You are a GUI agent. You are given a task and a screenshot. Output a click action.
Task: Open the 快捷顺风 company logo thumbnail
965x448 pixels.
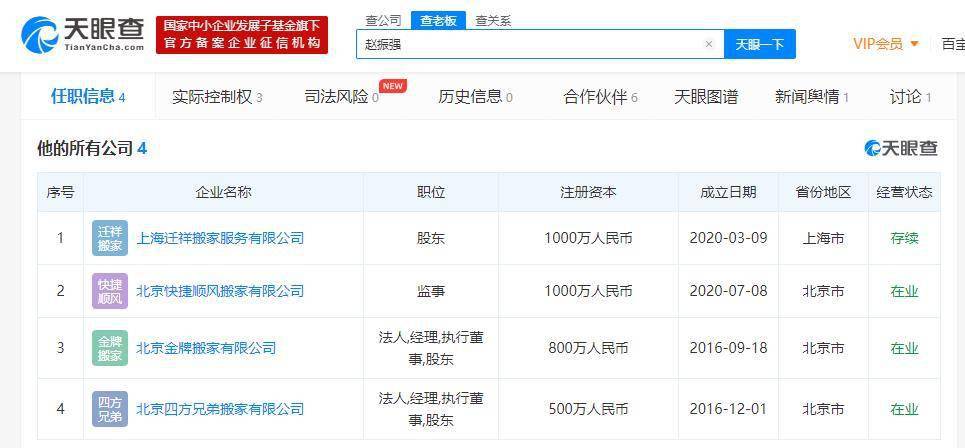[110, 291]
